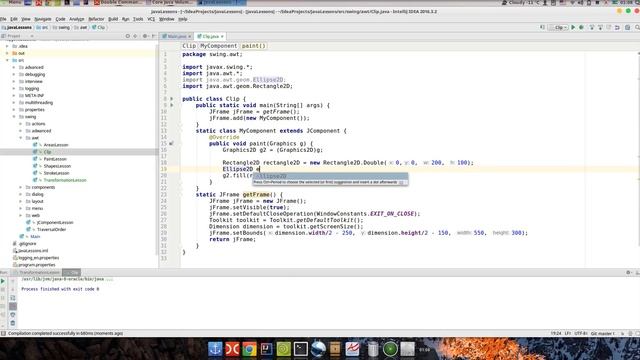This screenshot has width=640, height=360.
Task: Click the VCS update project icon
Action: tap(591, 27)
